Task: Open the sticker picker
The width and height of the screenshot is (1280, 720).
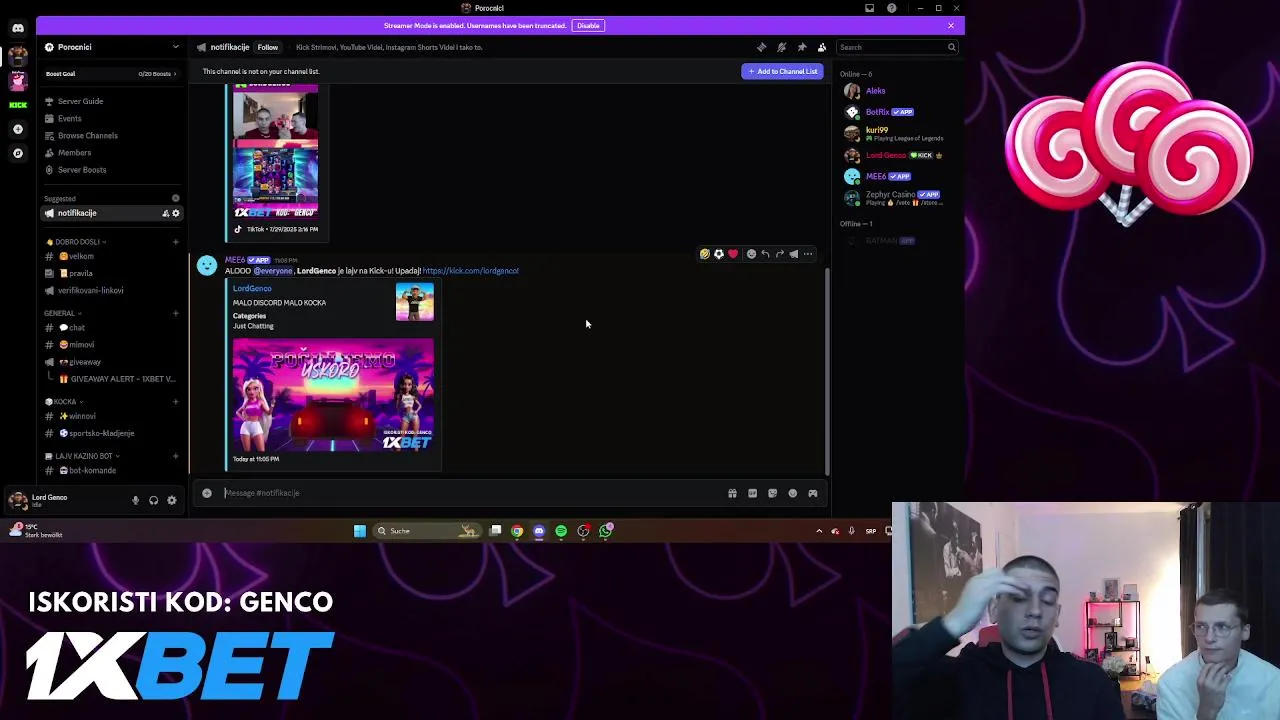Action: (772, 493)
